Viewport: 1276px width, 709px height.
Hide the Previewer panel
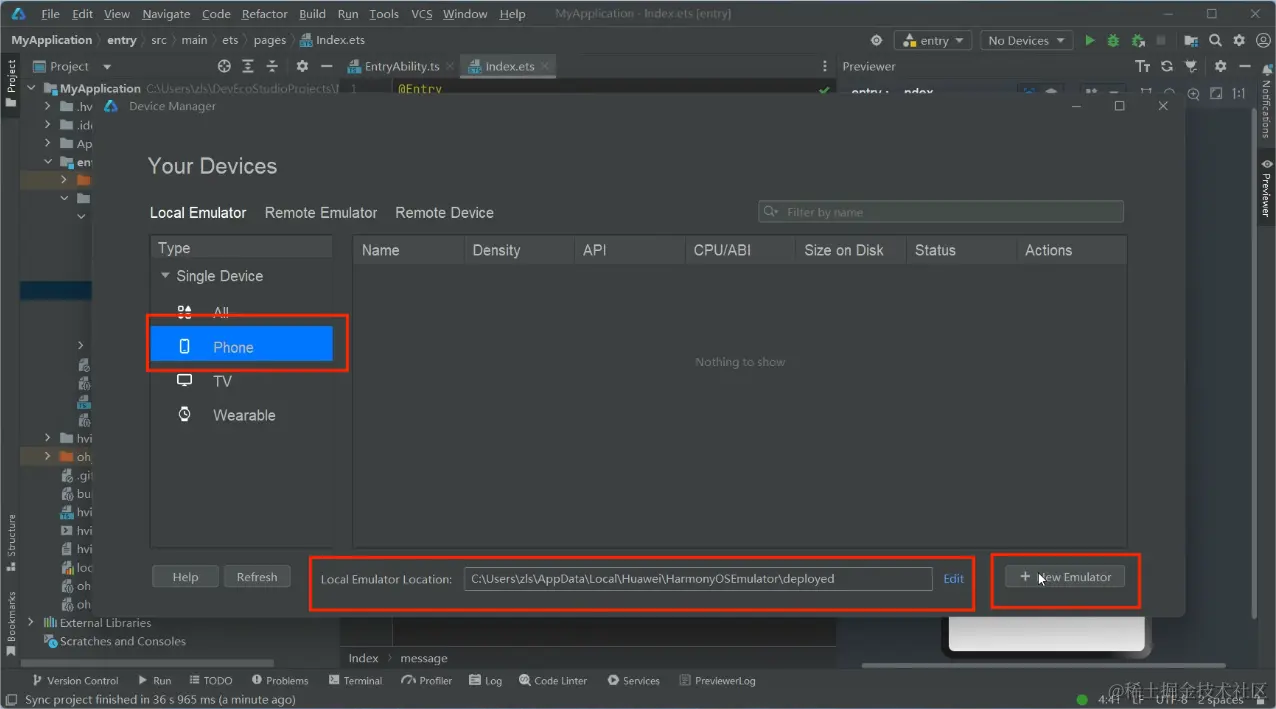tap(1244, 66)
